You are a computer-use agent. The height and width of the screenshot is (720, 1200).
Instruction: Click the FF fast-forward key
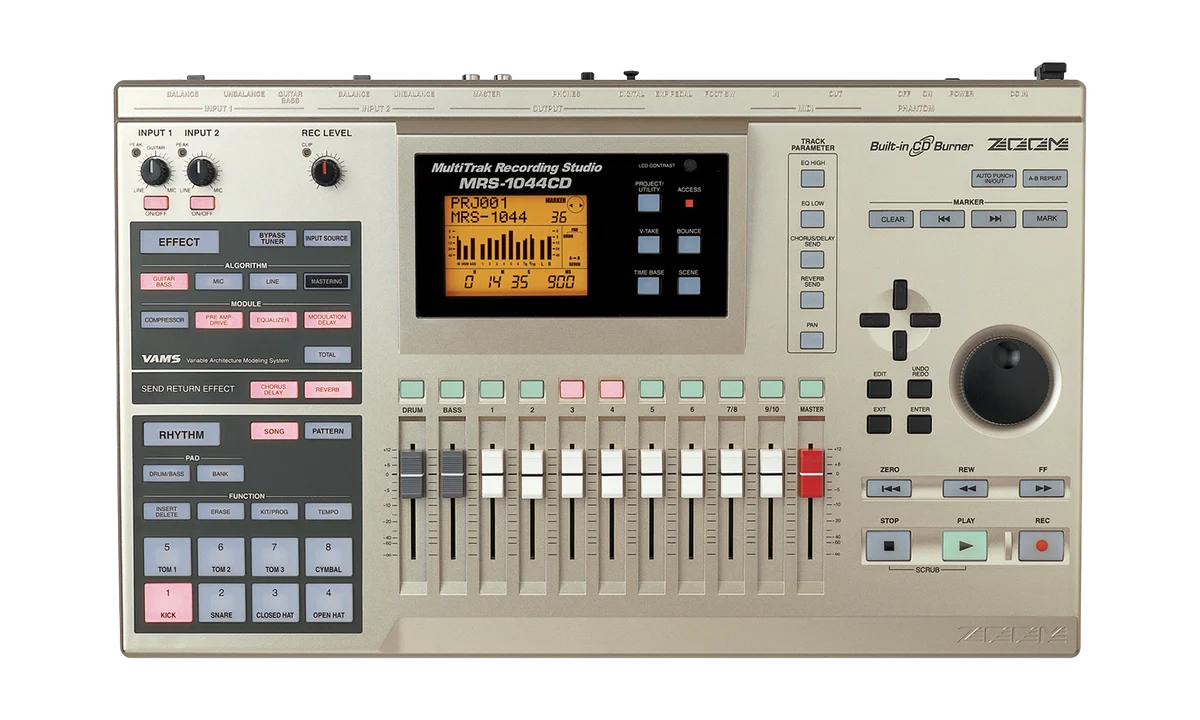(x=1041, y=488)
